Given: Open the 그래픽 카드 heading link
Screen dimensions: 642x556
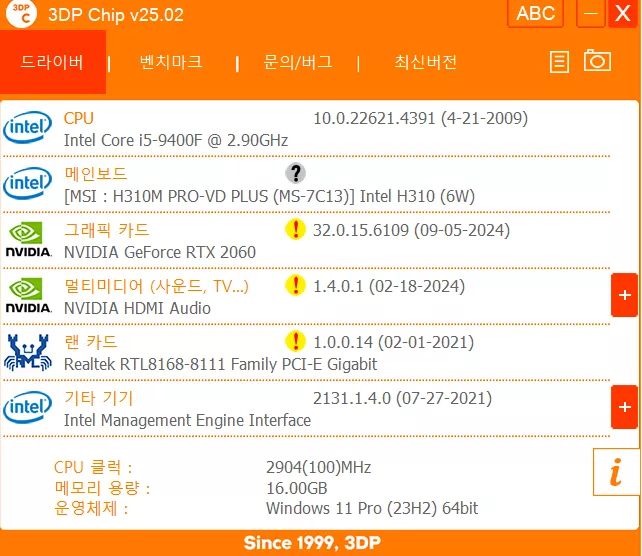Looking at the screenshot, I should (x=106, y=230).
